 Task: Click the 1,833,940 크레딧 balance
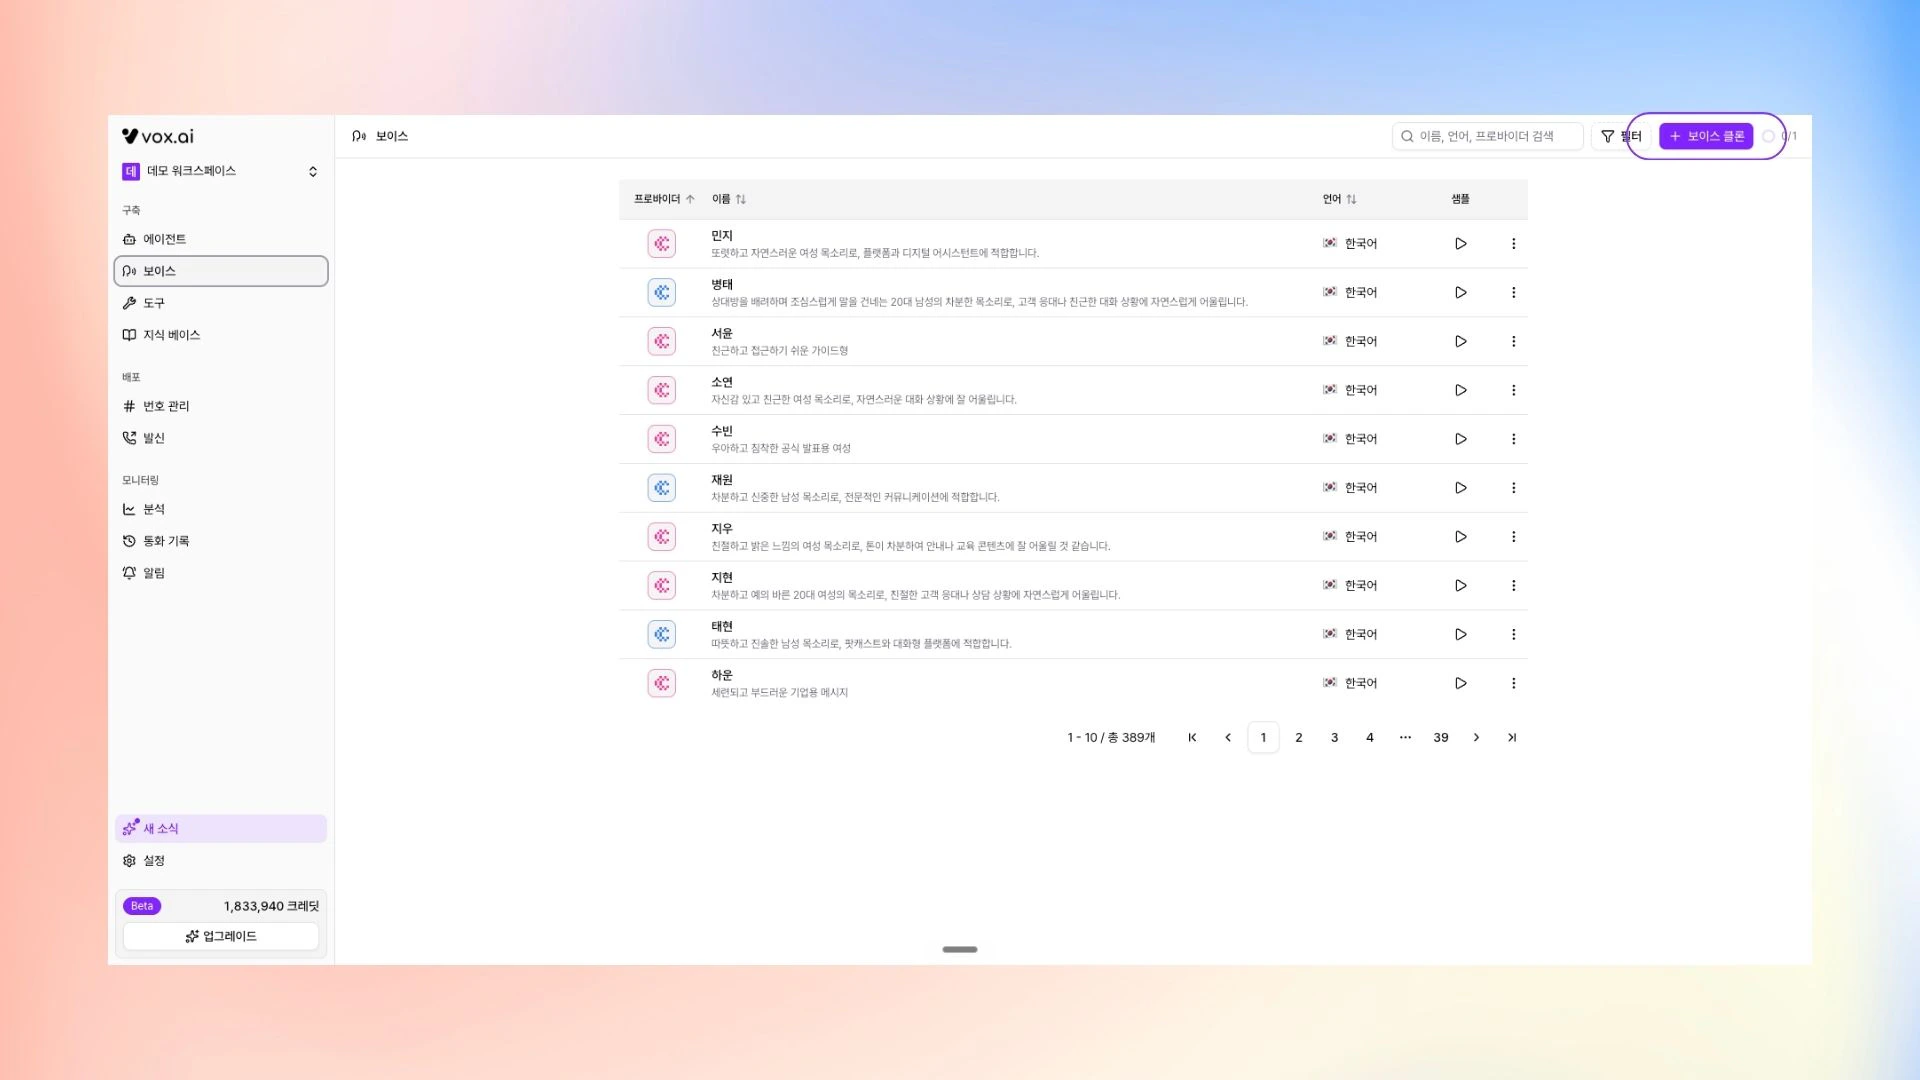271,907
